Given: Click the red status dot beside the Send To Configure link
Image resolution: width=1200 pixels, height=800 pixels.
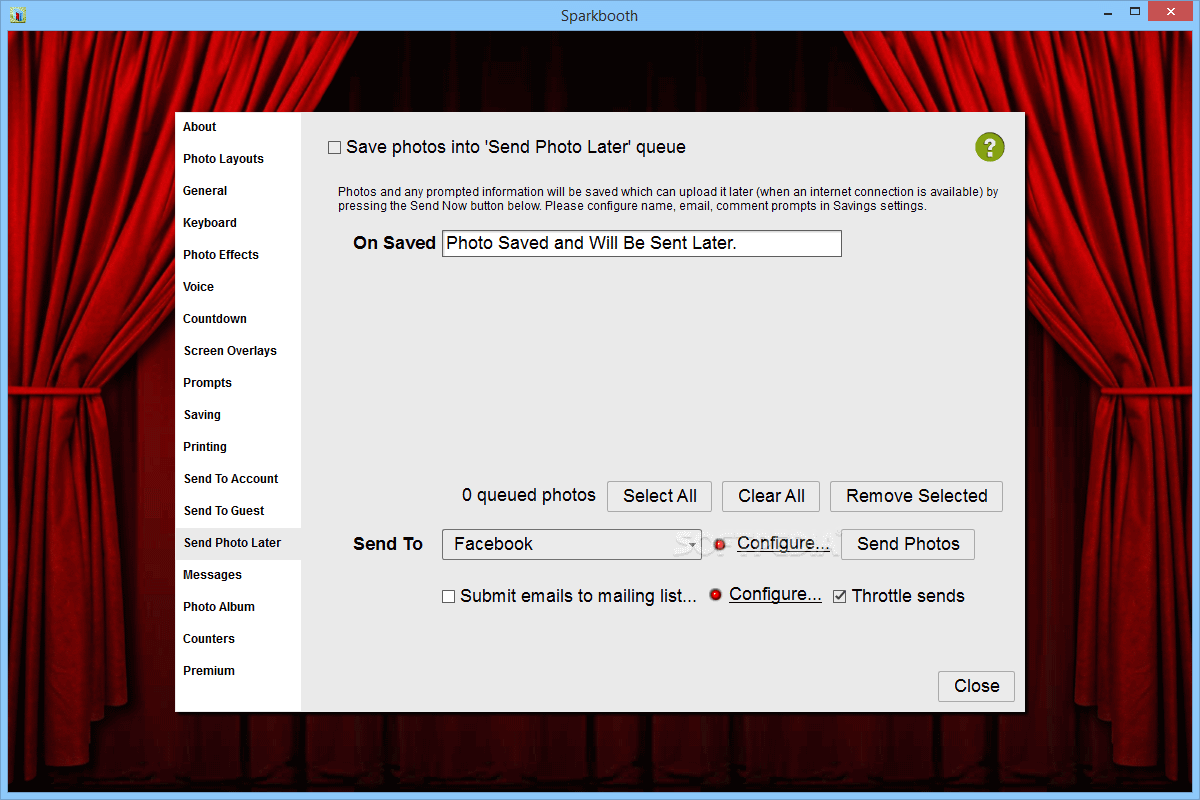Looking at the screenshot, I should coord(719,544).
